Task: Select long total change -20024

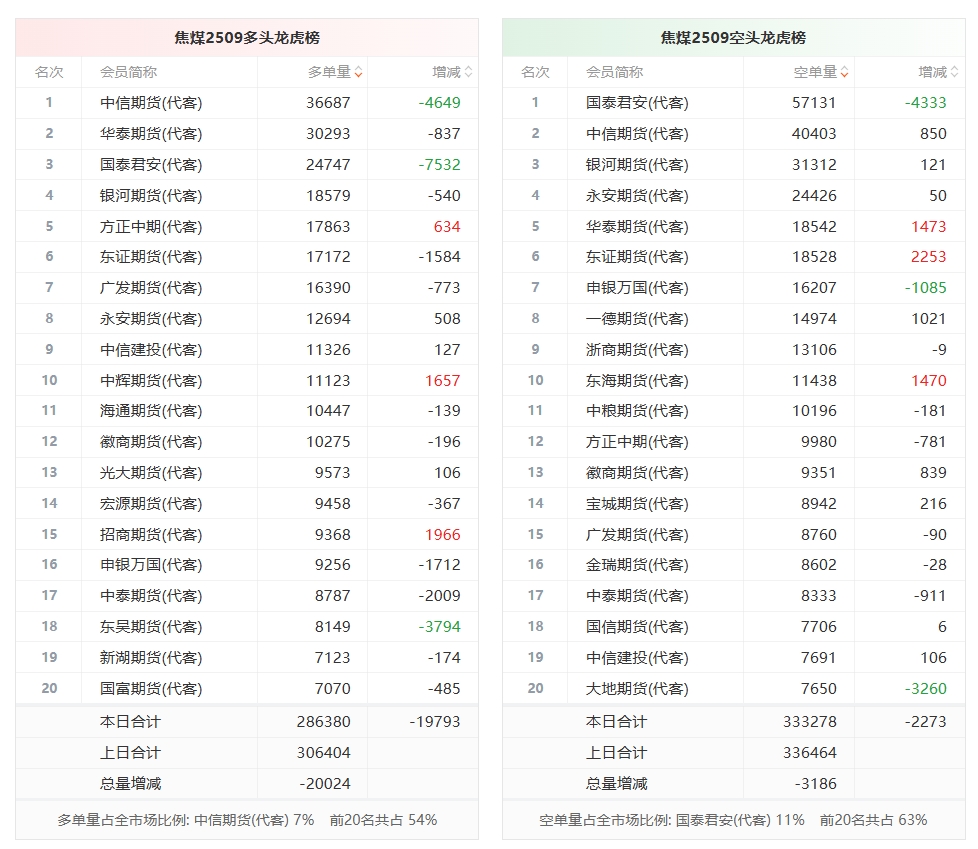Action: tap(325, 784)
